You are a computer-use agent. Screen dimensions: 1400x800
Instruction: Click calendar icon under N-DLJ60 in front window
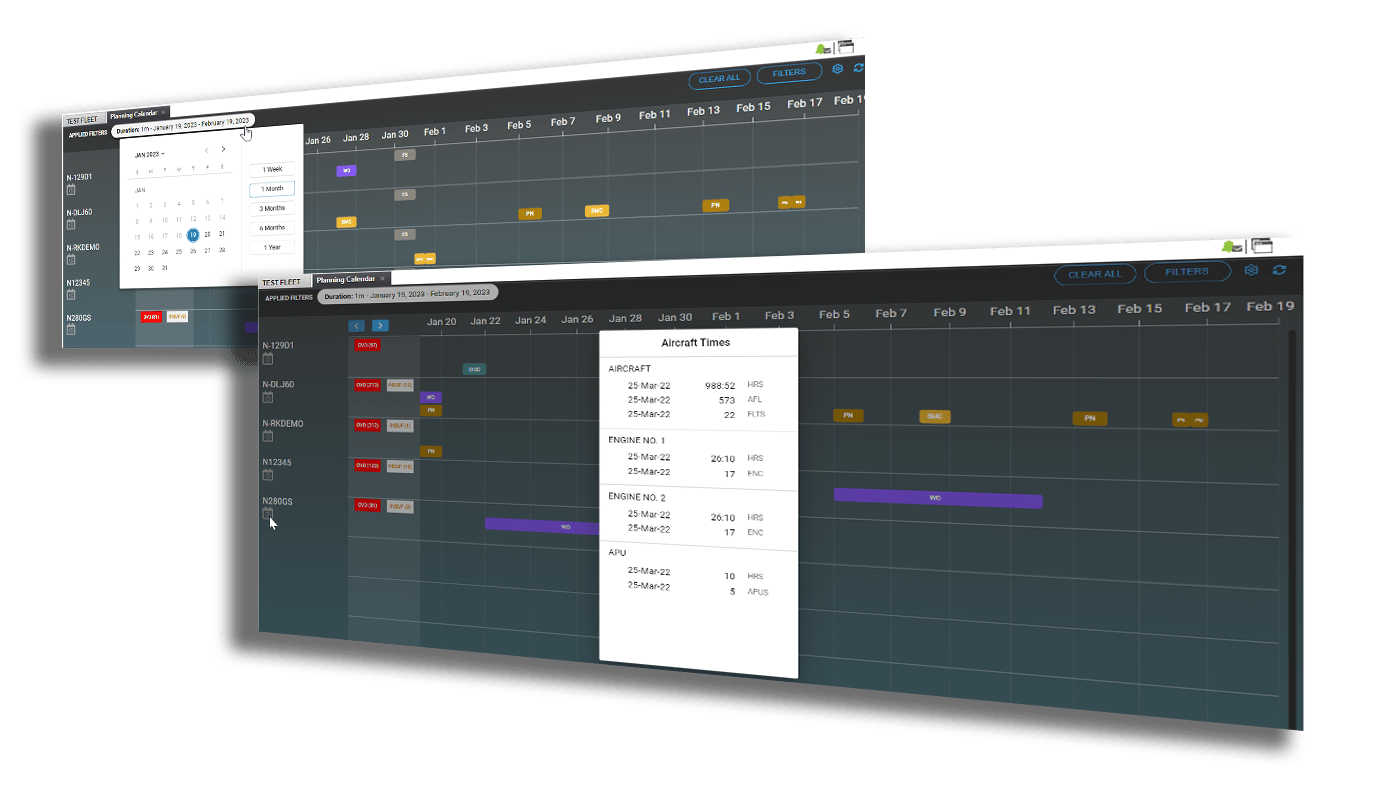(x=267, y=397)
